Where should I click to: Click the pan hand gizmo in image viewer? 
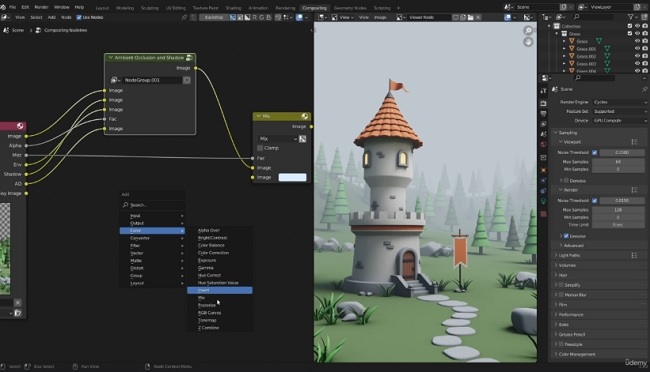click(528, 42)
